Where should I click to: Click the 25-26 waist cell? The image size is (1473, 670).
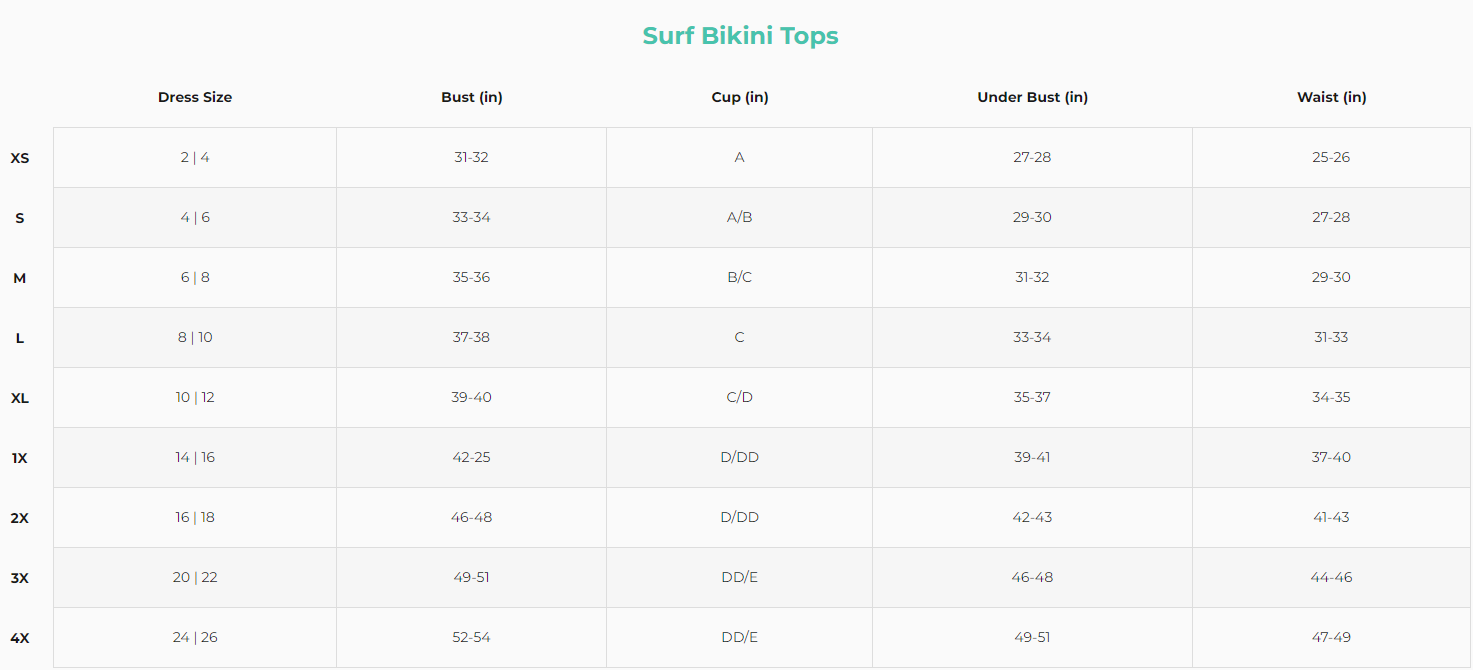click(1331, 157)
